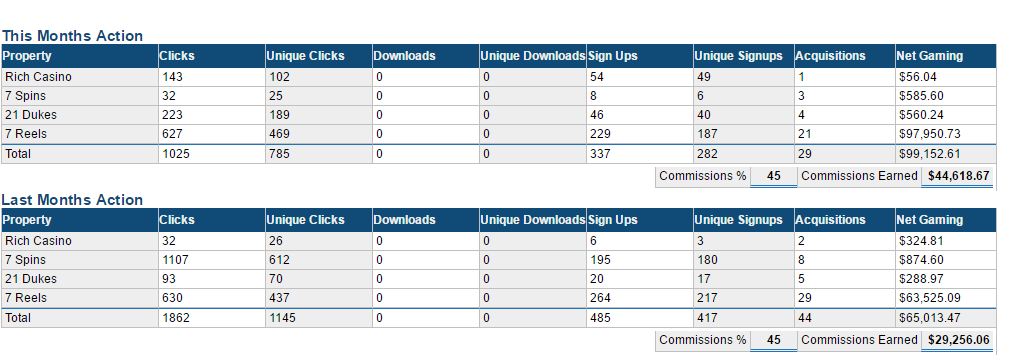
Task: Click the 93 clicks cell for 21 Dukes
Action: point(212,279)
